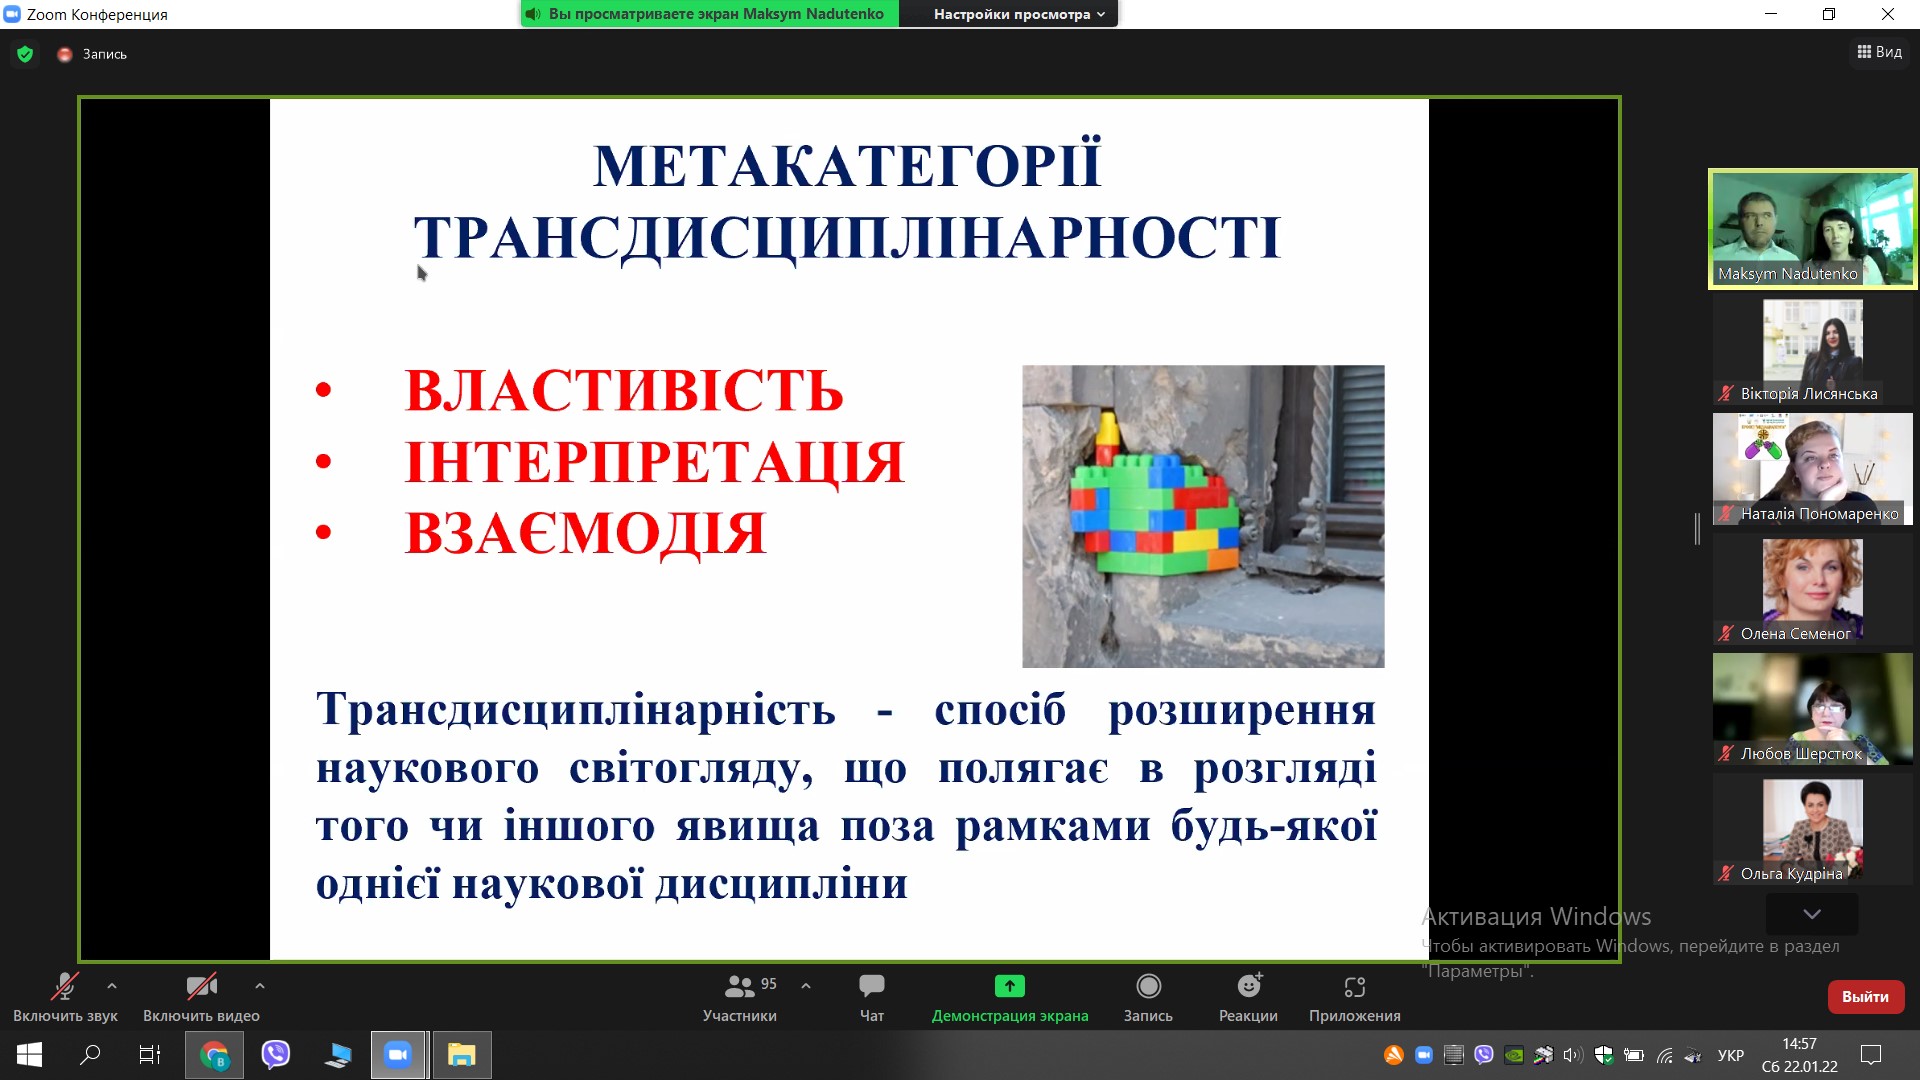Image resolution: width=1920 pixels, height=1080 pixels.
Task: Open File Explorer from taskbar
Action: click(x=461, y=1055)
